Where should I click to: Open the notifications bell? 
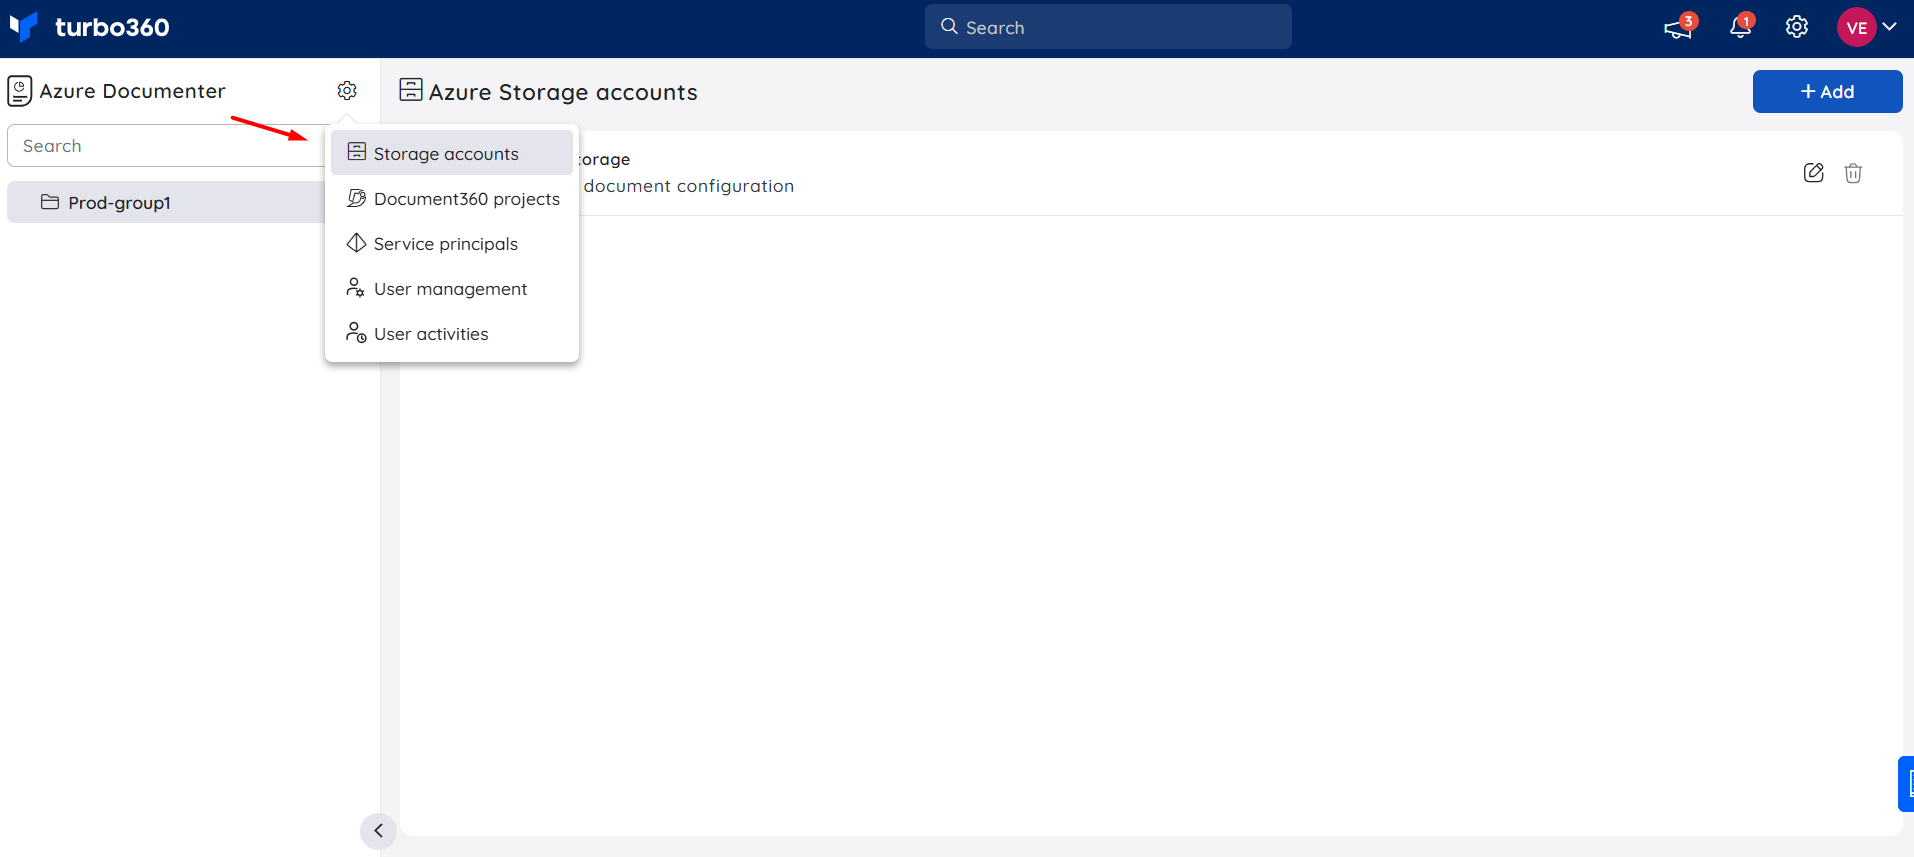coord(1741,27)
